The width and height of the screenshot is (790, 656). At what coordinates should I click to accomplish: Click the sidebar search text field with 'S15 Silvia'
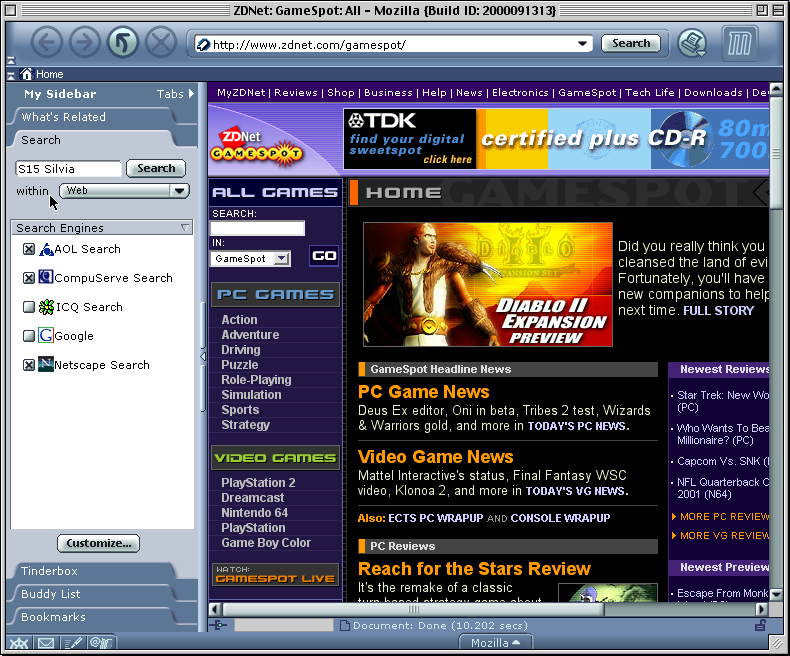tap(69, 169)
